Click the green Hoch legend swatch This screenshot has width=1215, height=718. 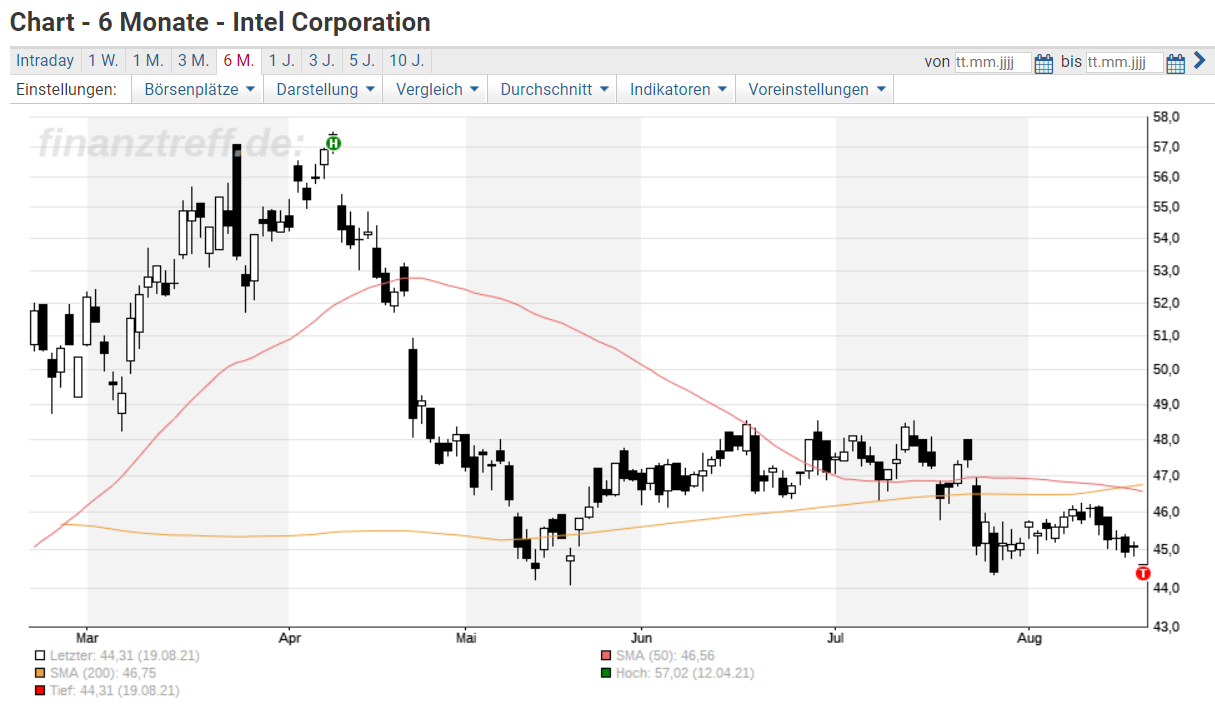click(606, 674)
